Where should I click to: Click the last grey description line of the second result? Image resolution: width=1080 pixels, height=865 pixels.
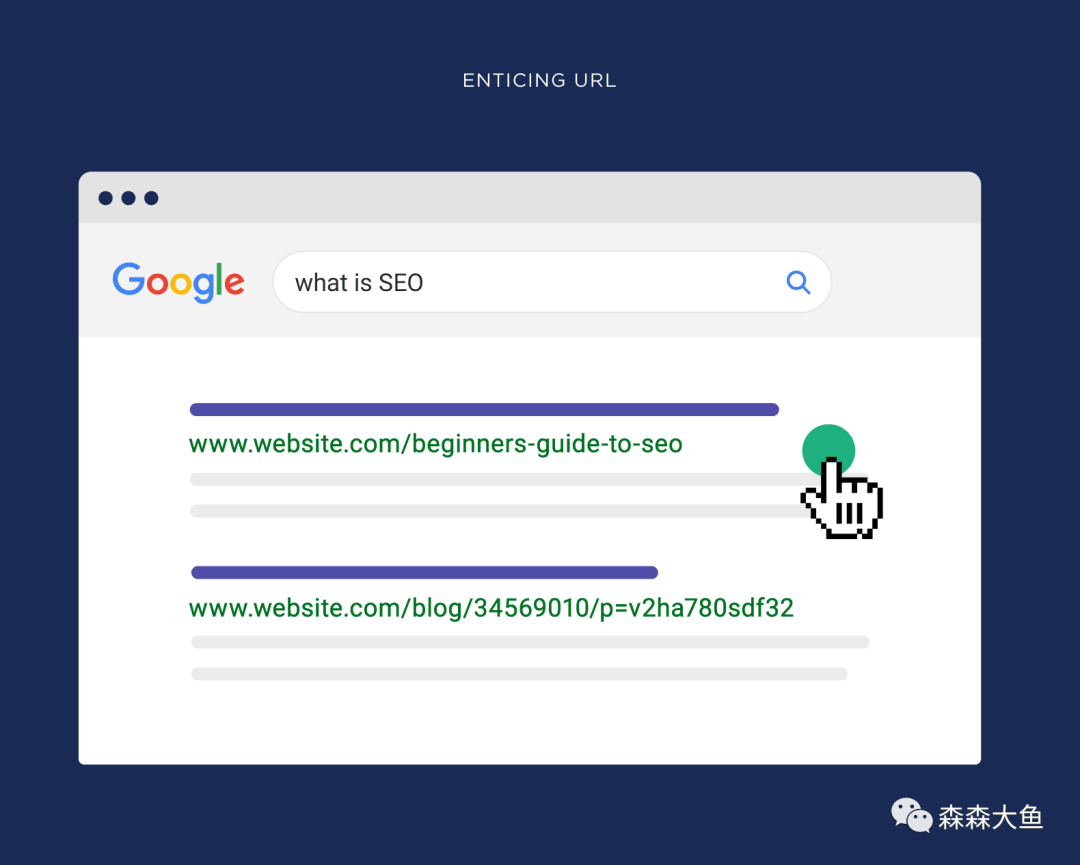coord(519,674)
